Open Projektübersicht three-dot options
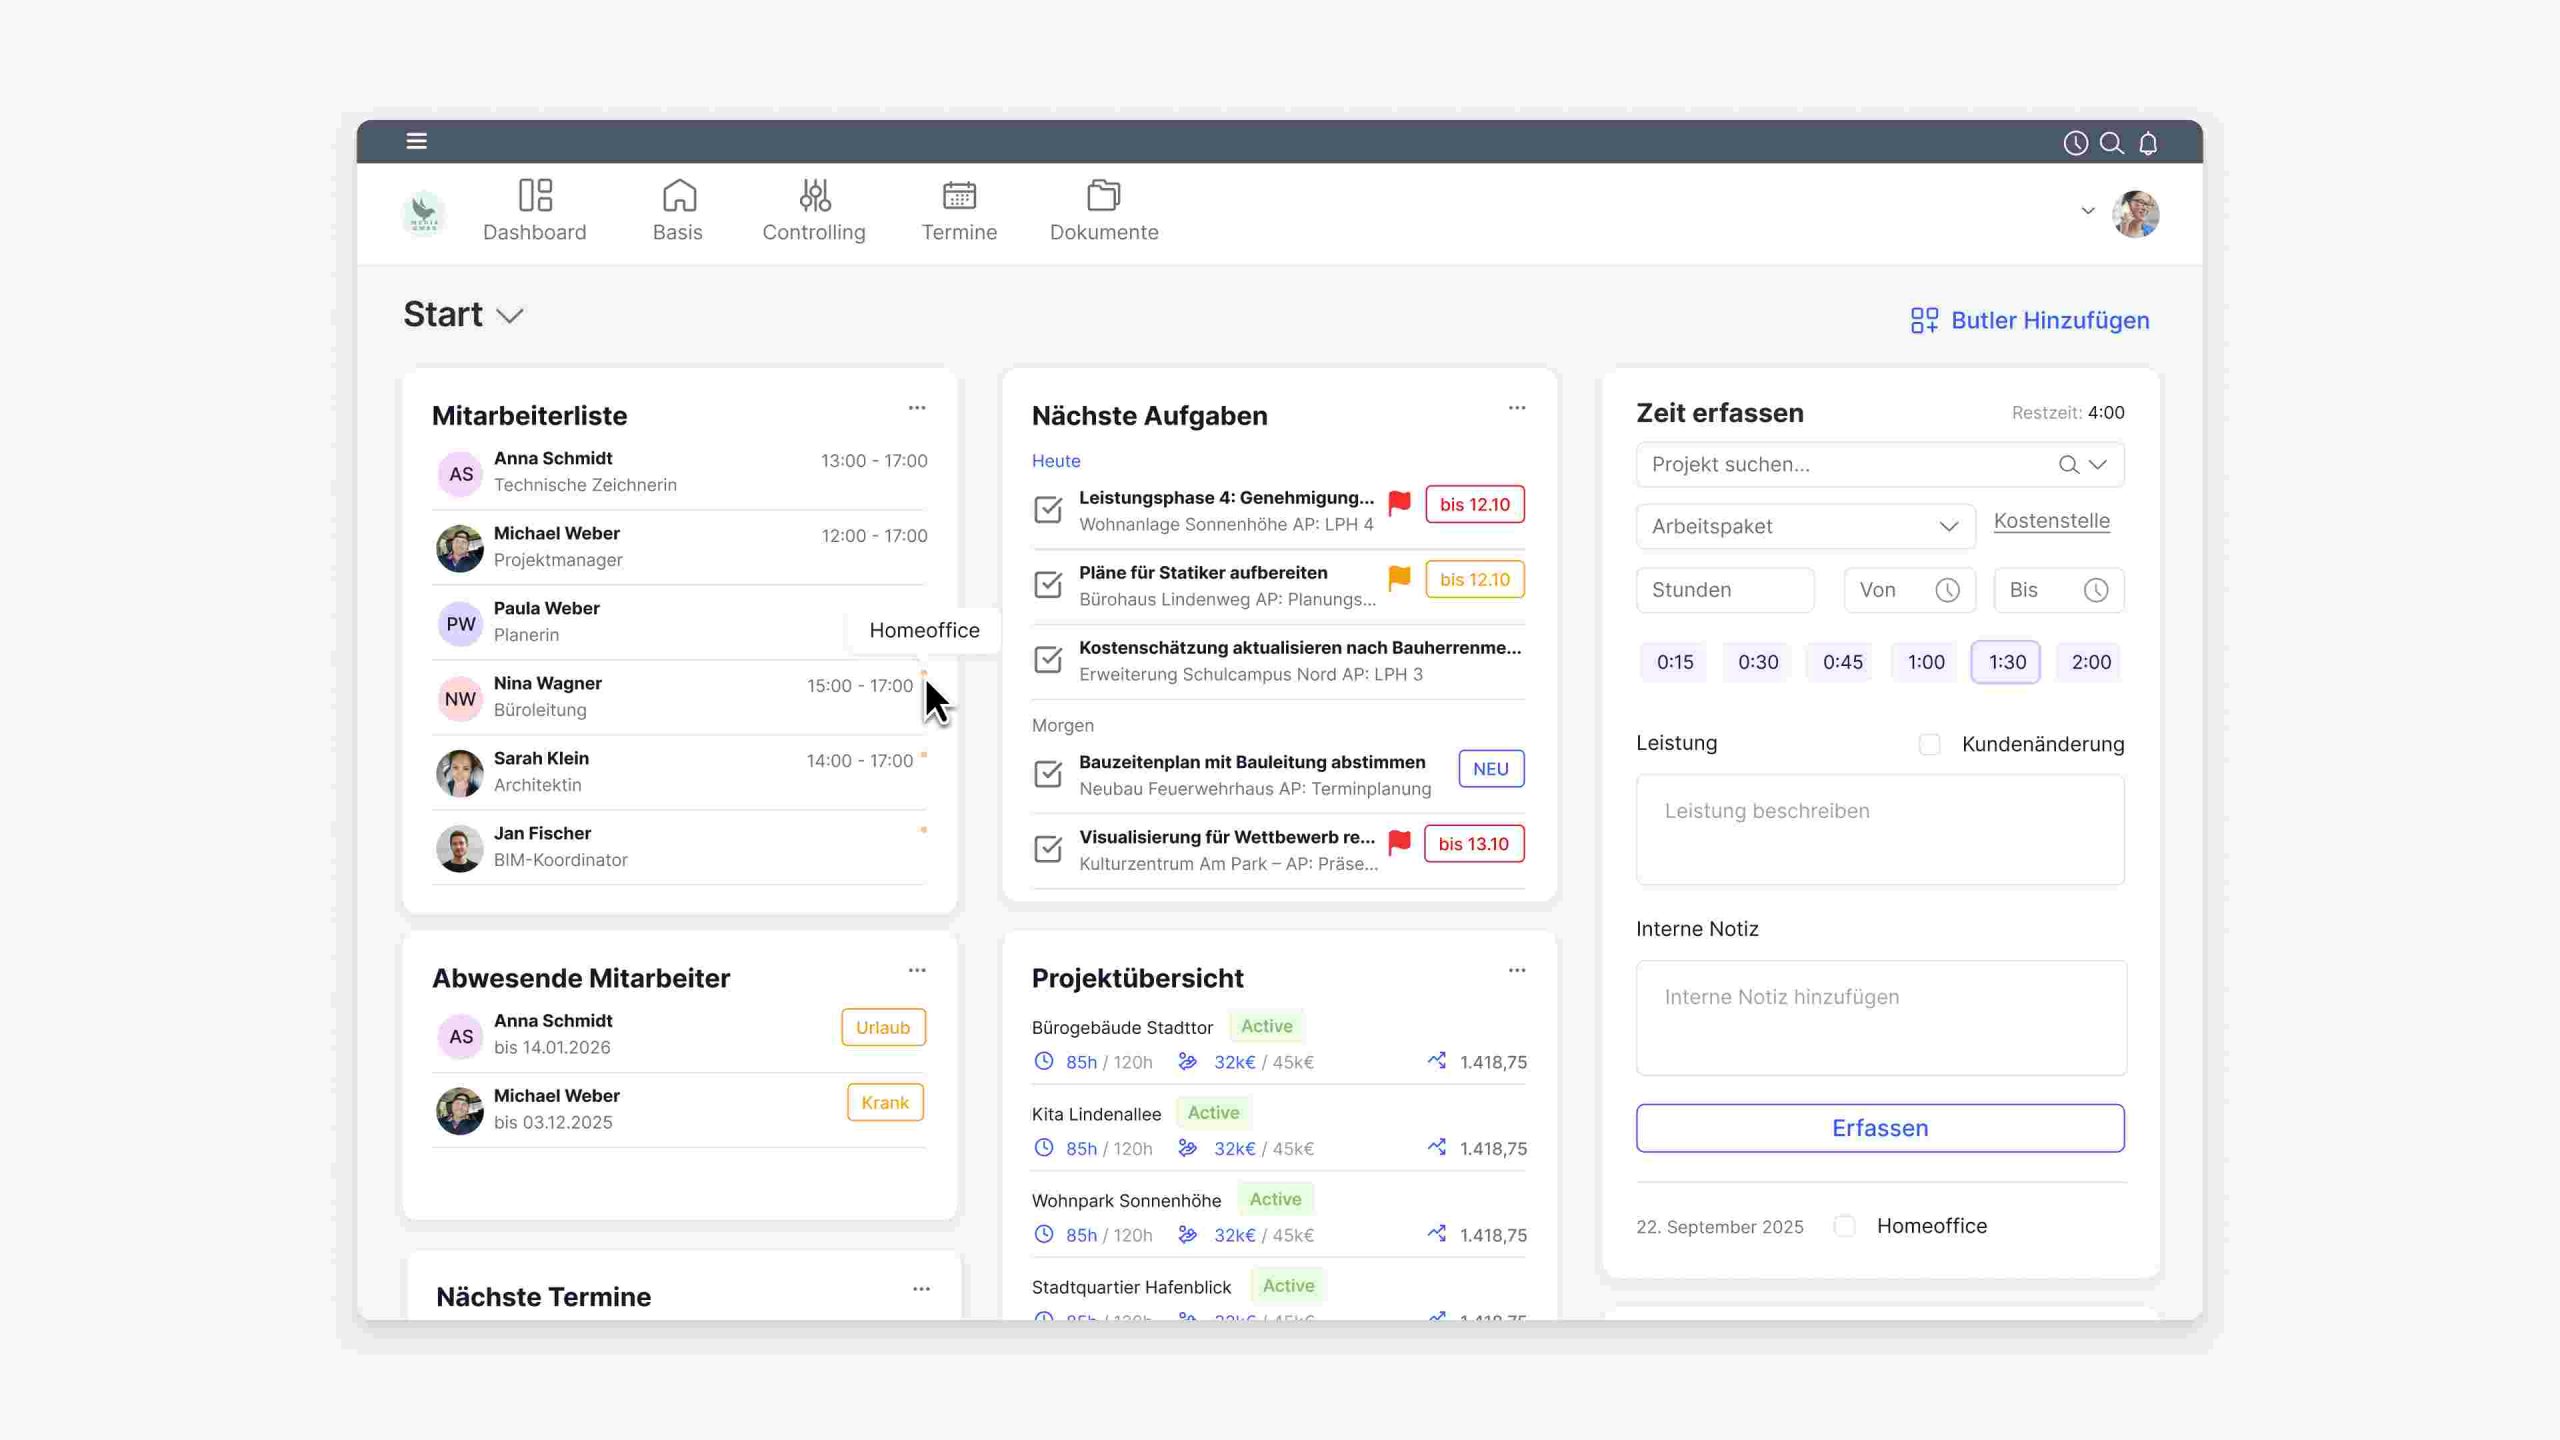Image resolution: width=2560 pixels, height=1440 pixels. pyautogui.click(x=1517, y=970)
